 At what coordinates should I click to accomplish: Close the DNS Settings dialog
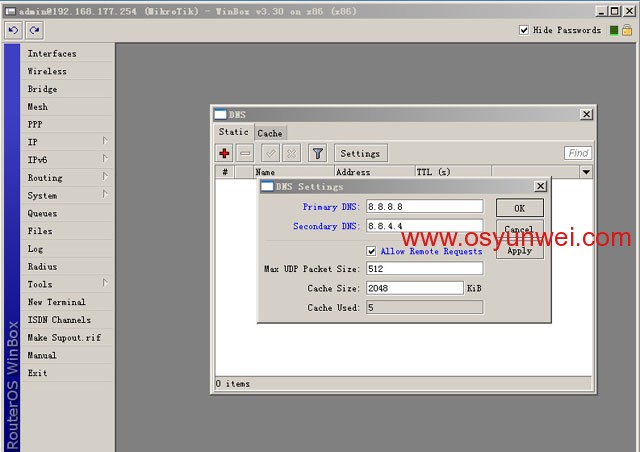pyautogui.click(x=540, y=186)
